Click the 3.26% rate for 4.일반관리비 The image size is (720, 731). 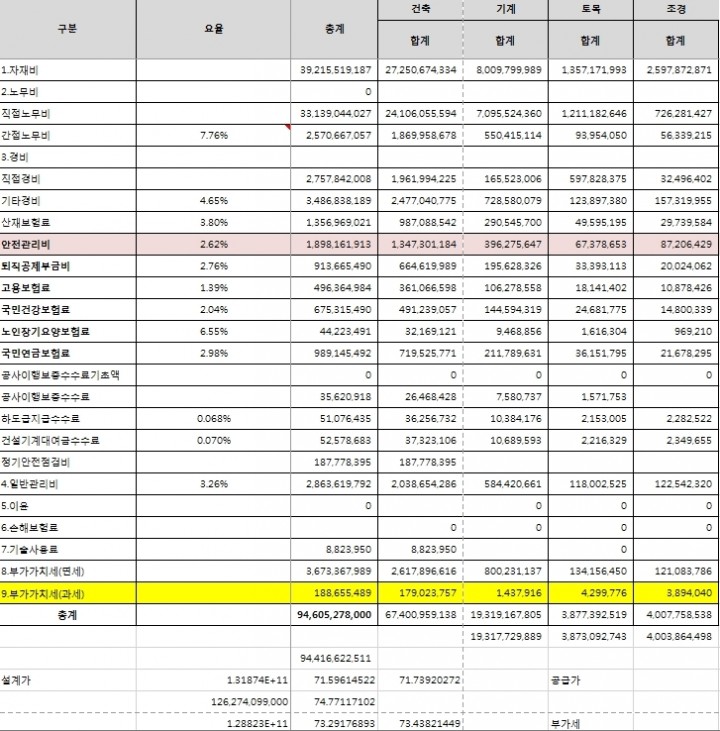214,483
